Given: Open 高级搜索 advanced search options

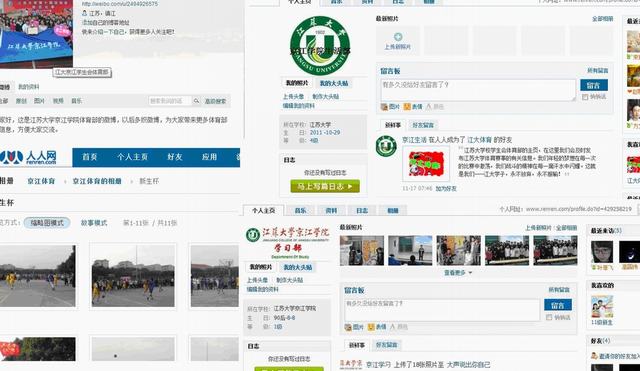Looking at the screenshot, I should (x=216, y=101).
